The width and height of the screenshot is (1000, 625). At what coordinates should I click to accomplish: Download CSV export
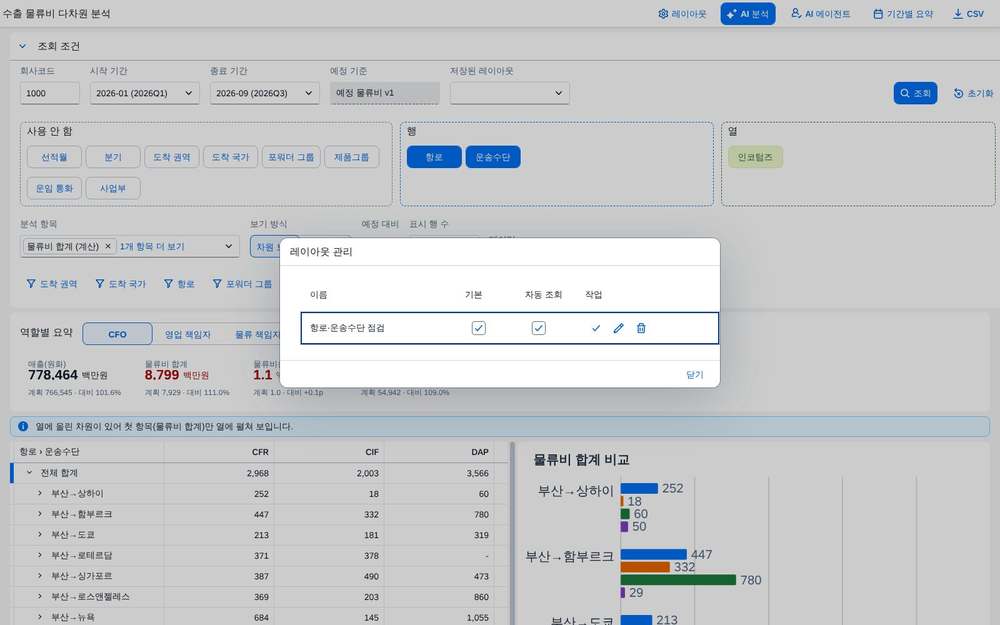[968, 13]
